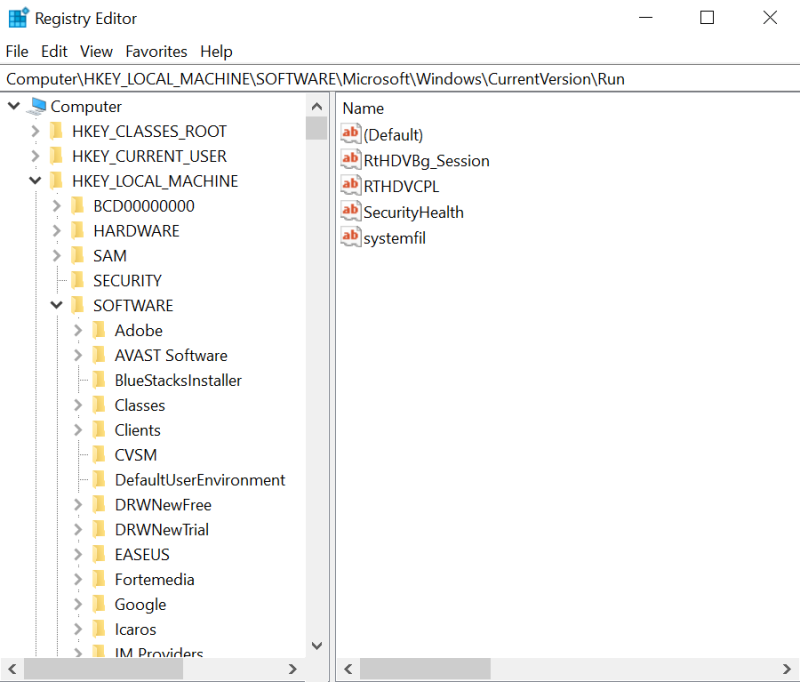This screenshot has height=682, width=800.
Task: Expand the Fortemedia key
Action: pyautogui.click(x=78, y=579)
